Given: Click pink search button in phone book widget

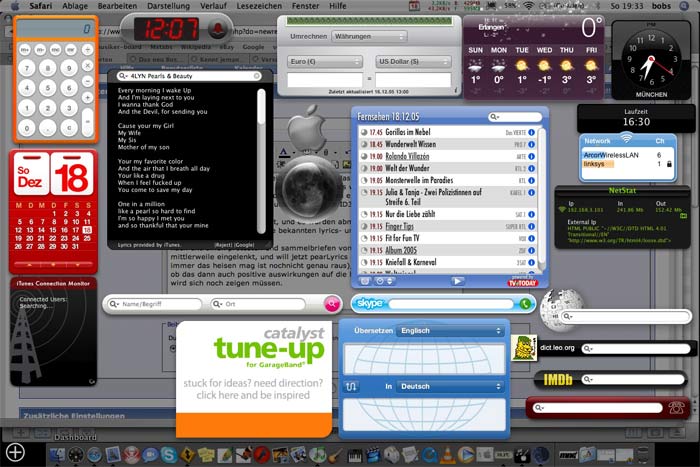Looking at the screenshot, I should [x=332, y=304].
